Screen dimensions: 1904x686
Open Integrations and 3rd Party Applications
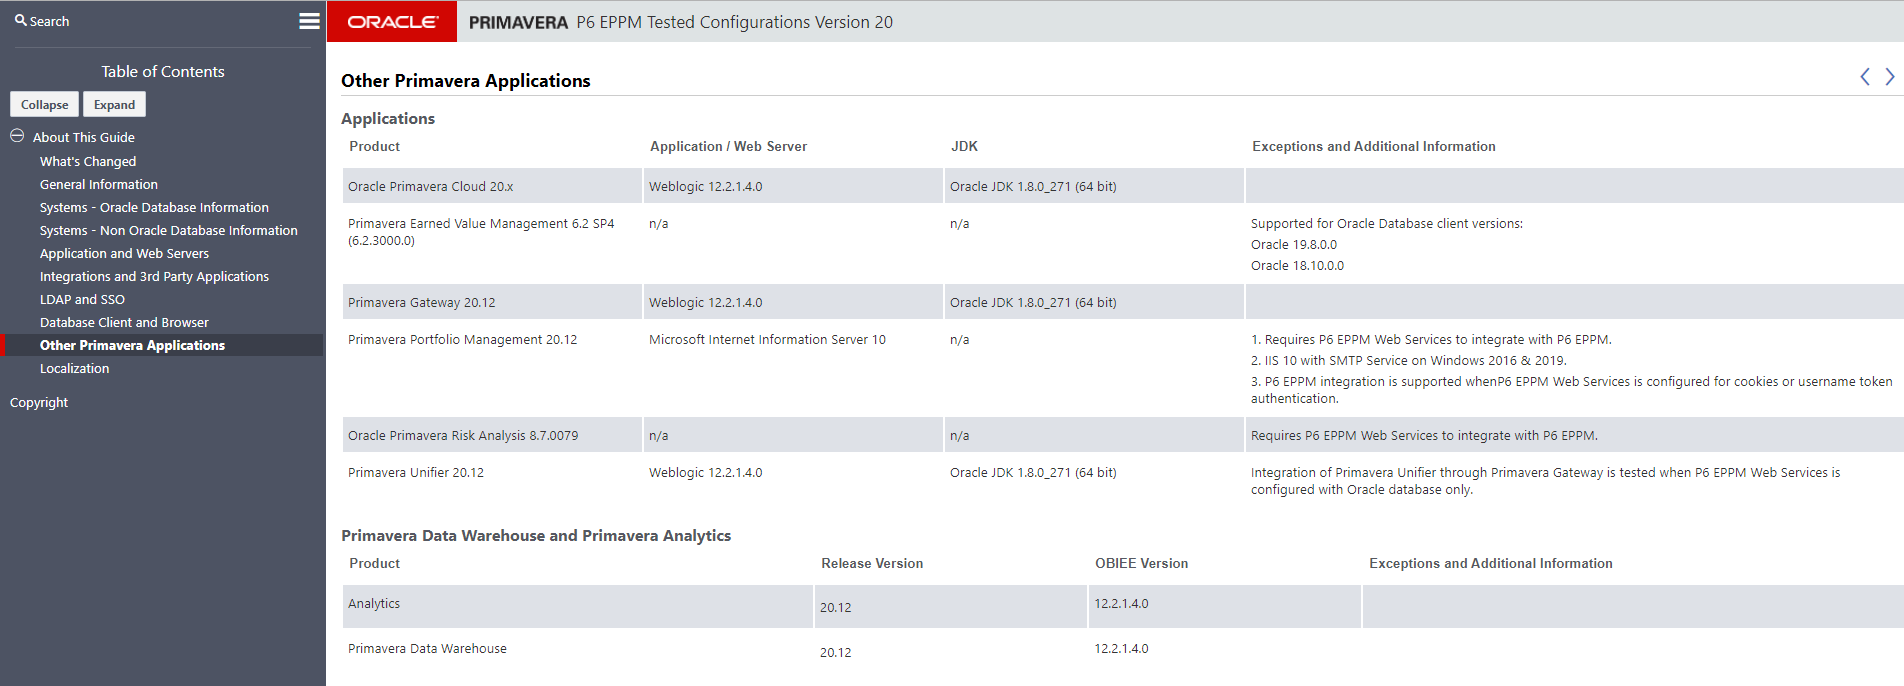pyautogui.click(x=154, y=276)
